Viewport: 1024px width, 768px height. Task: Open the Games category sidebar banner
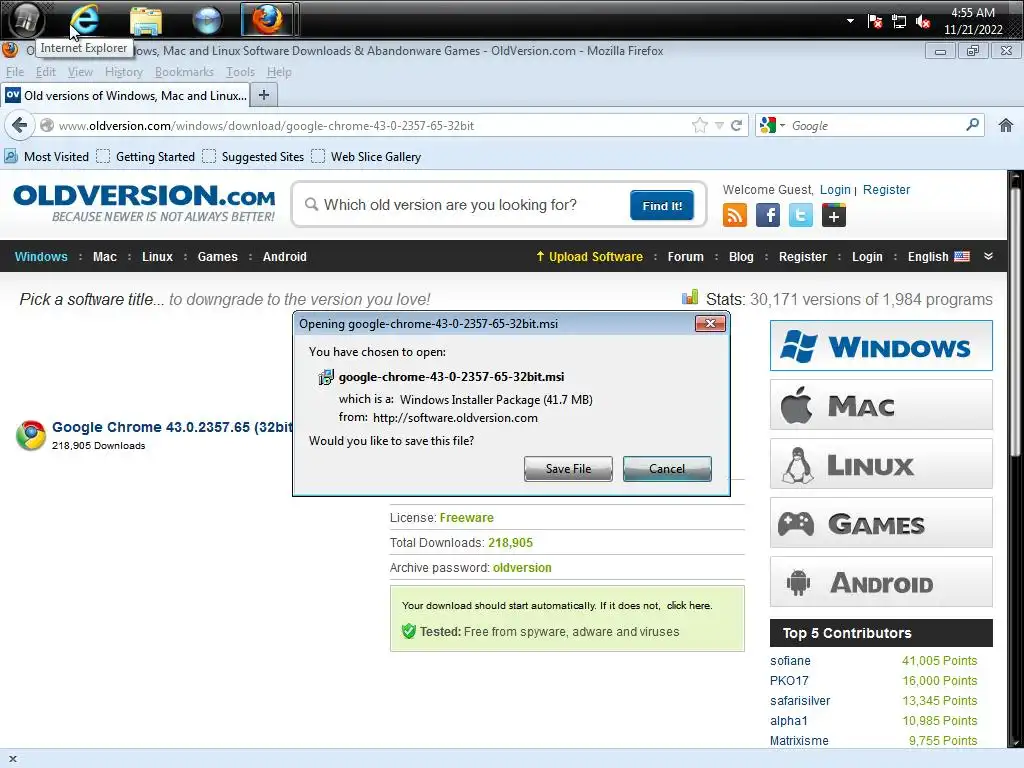881,523
